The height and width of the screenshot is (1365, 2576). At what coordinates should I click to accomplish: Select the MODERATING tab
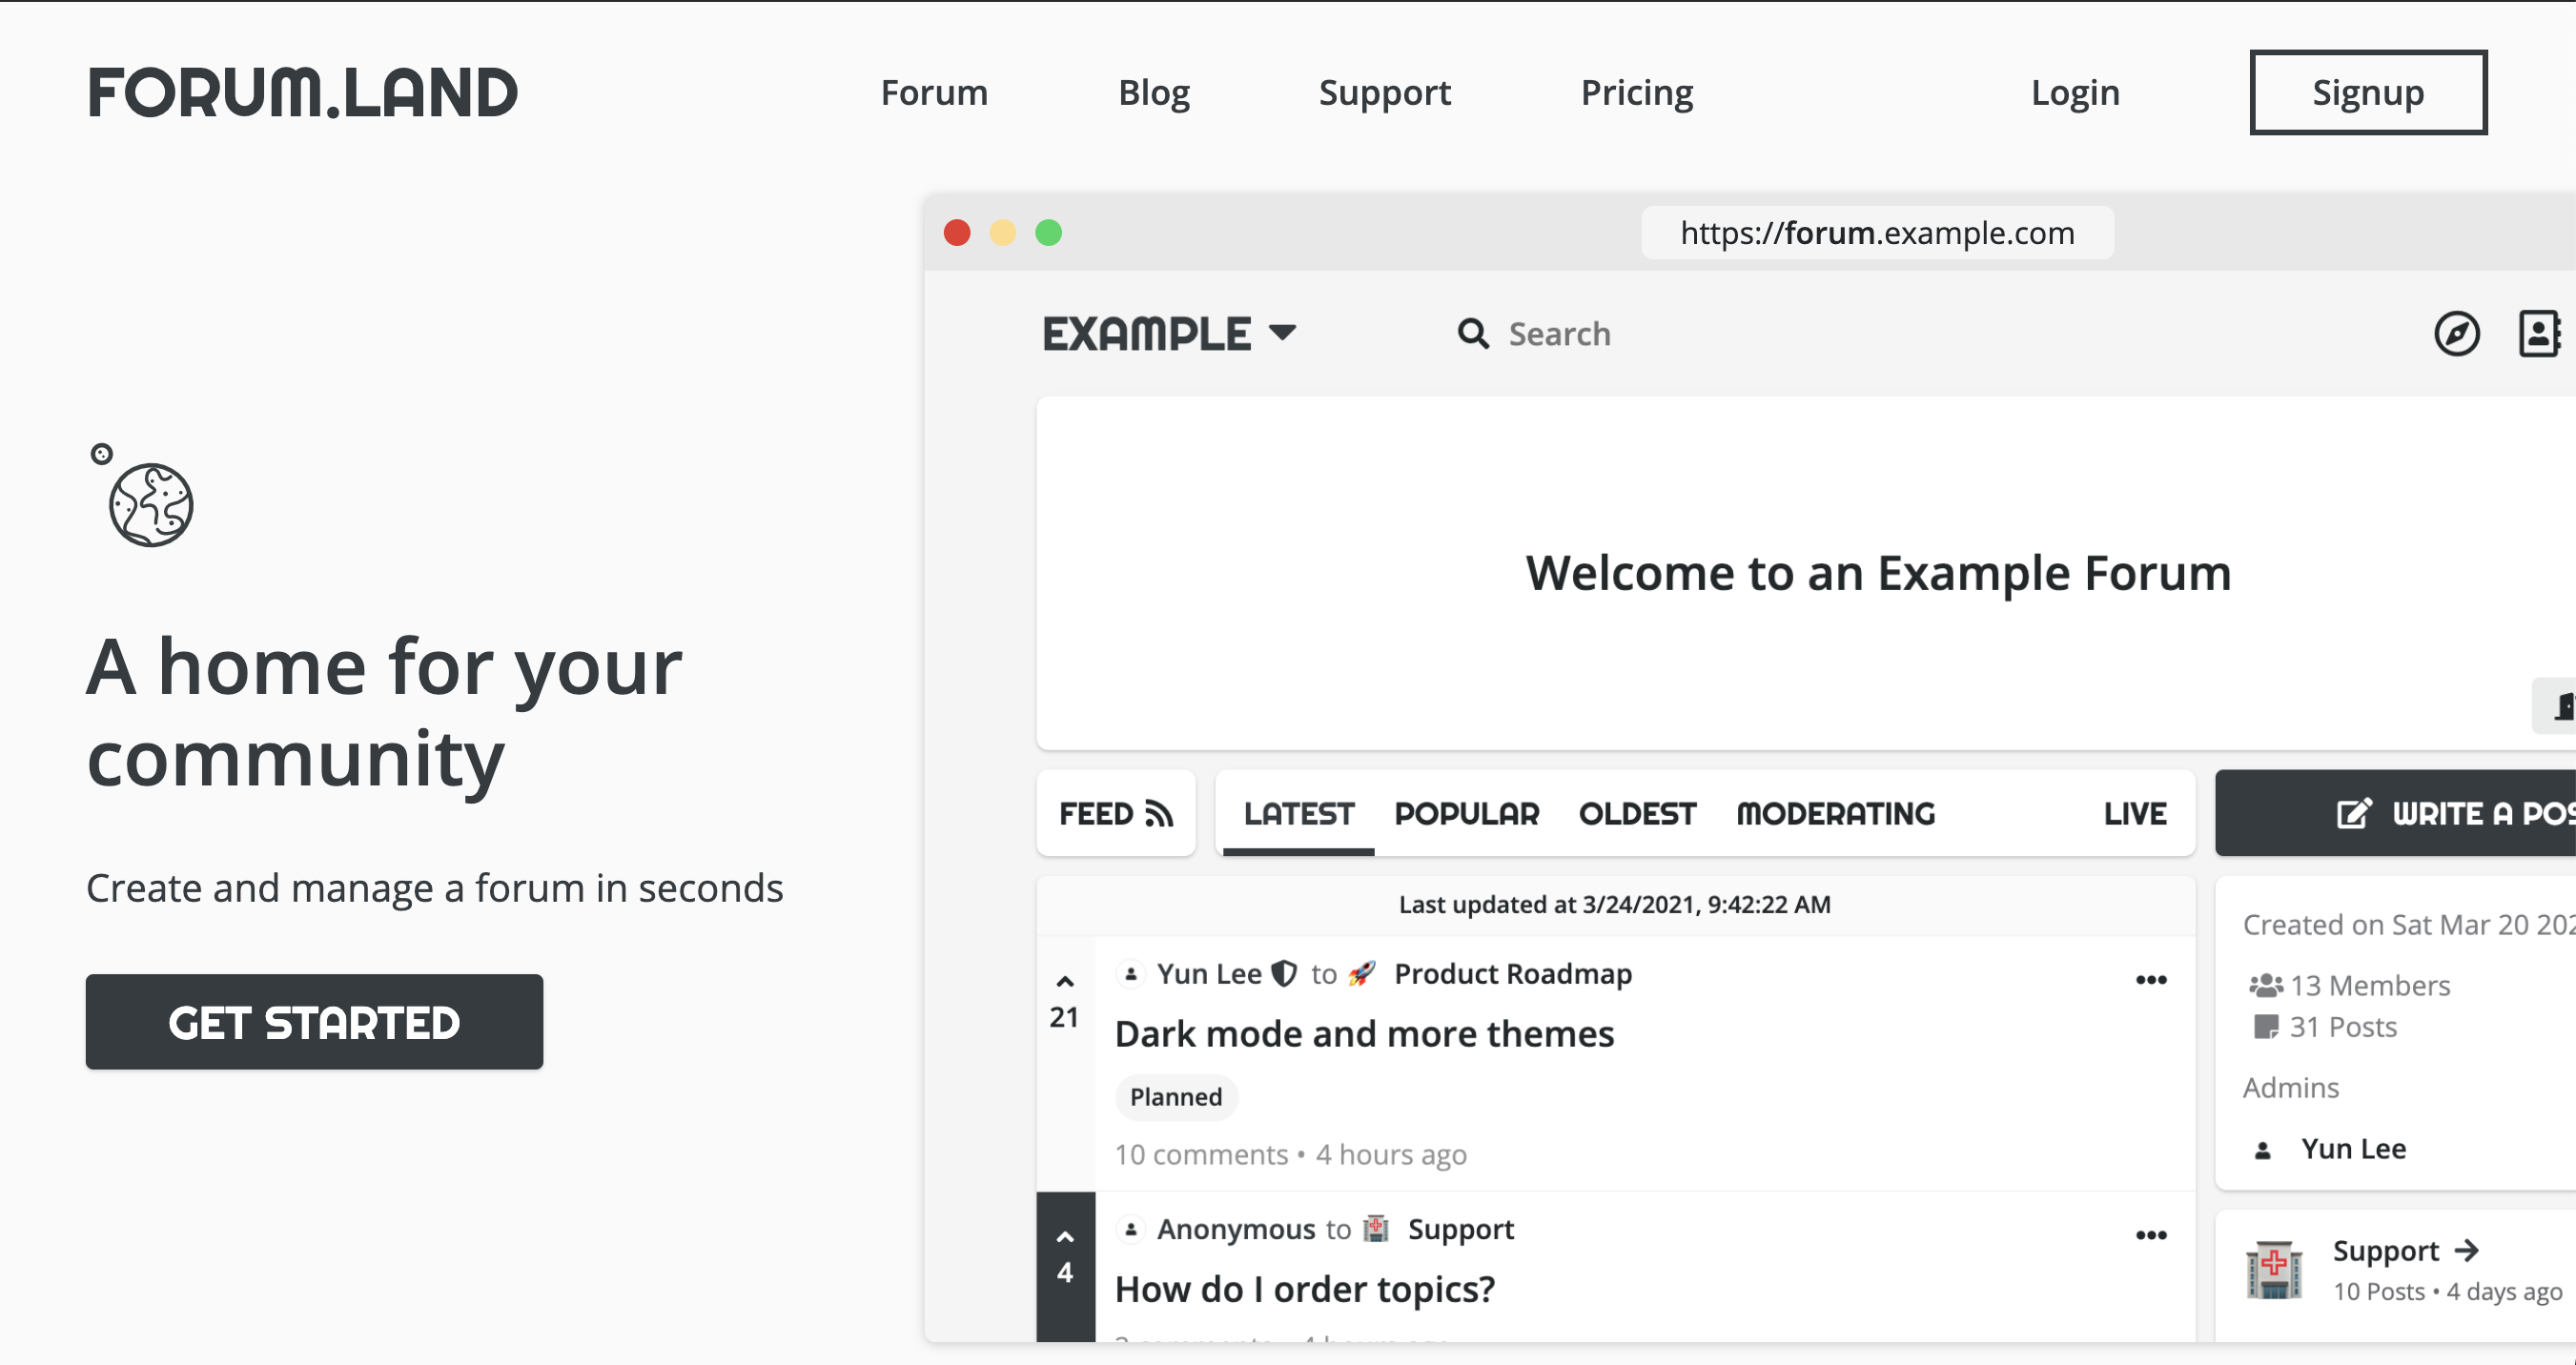click(x=1835, y=814)
